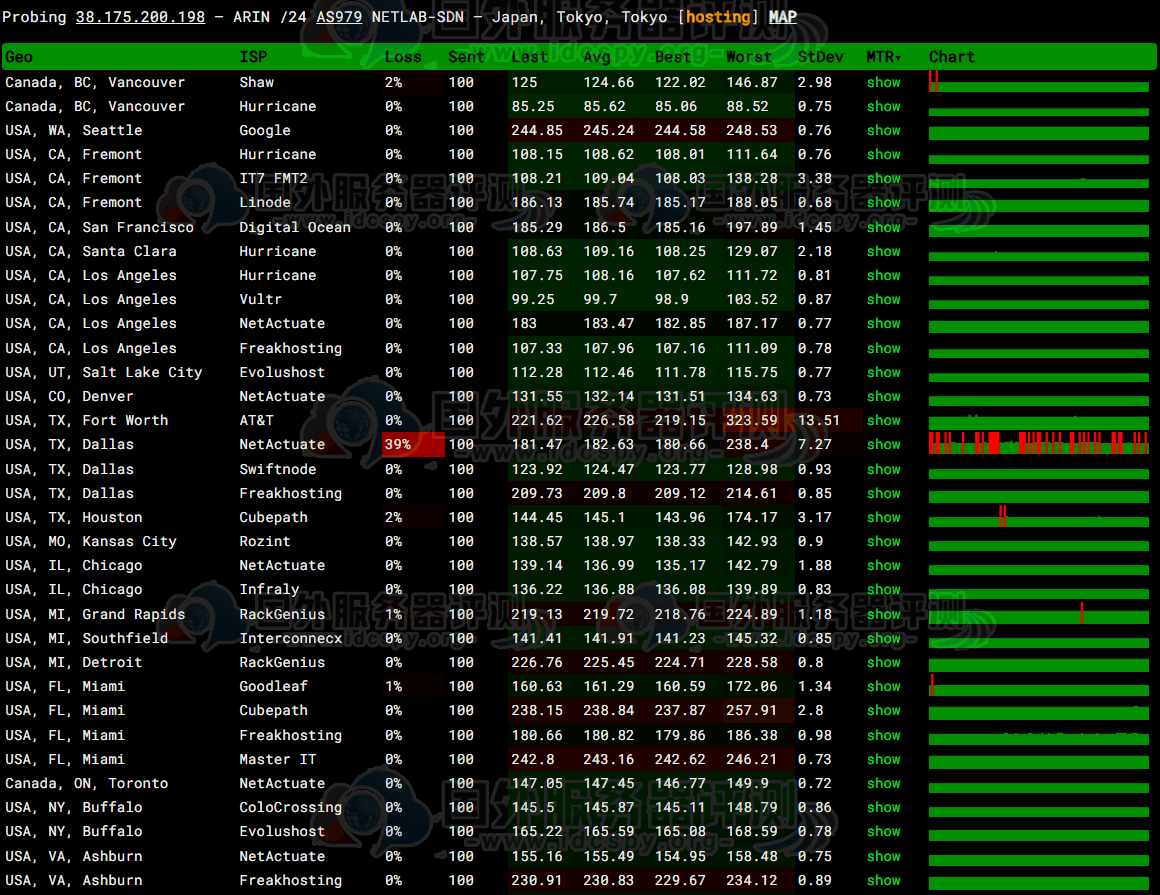Viewport: 1160px width, 895px height.
Task: Open the show link for Linode Fremont
Action: [x=884, y=202]
